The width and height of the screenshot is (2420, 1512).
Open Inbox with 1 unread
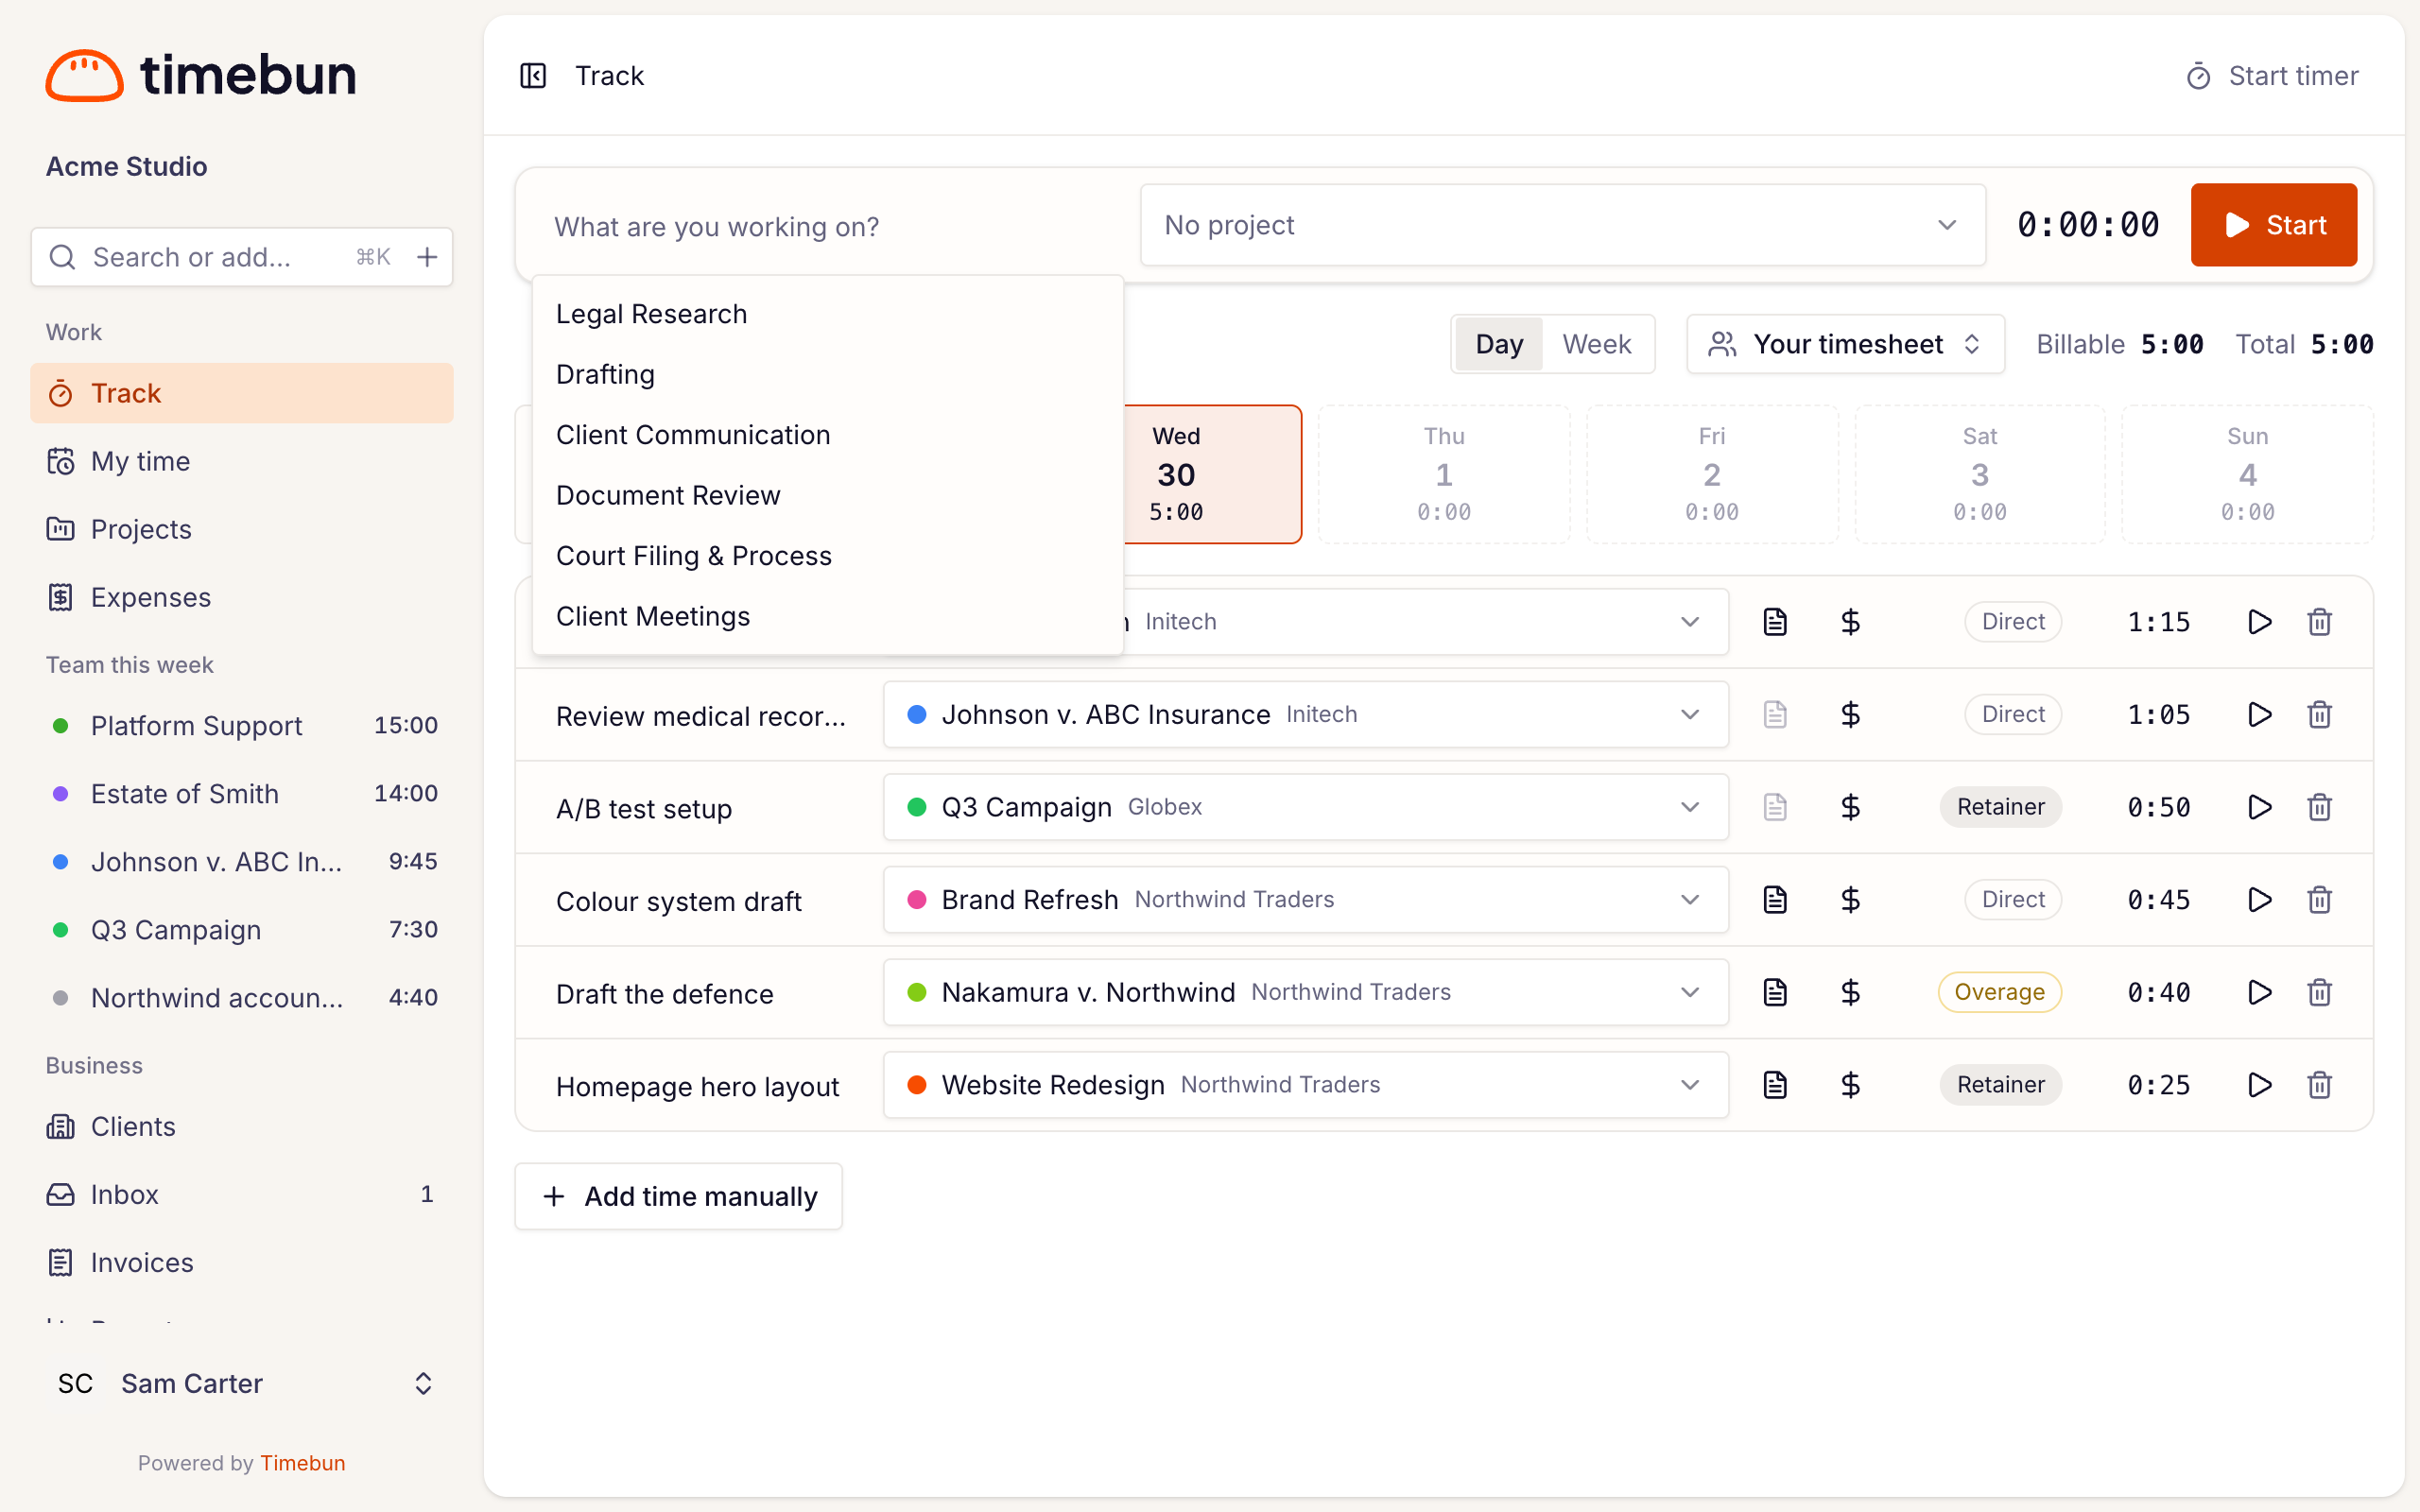coord(242,1194)
